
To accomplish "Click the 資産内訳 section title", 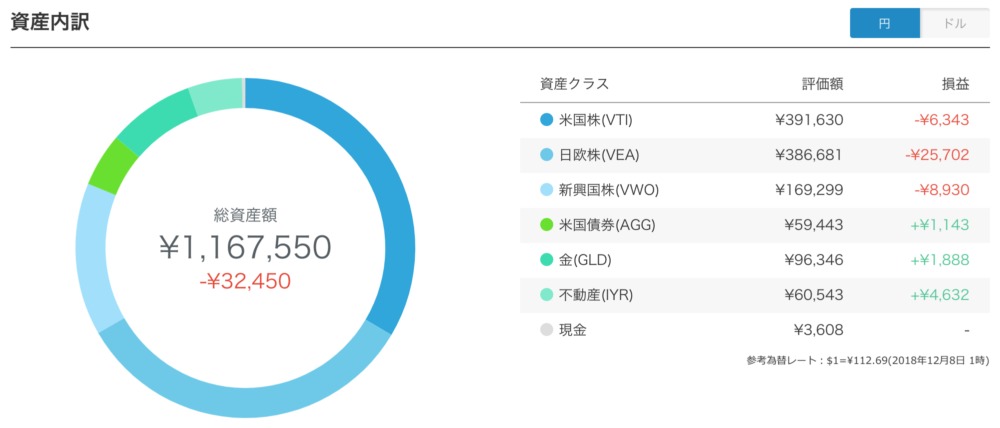I will 50,22.
